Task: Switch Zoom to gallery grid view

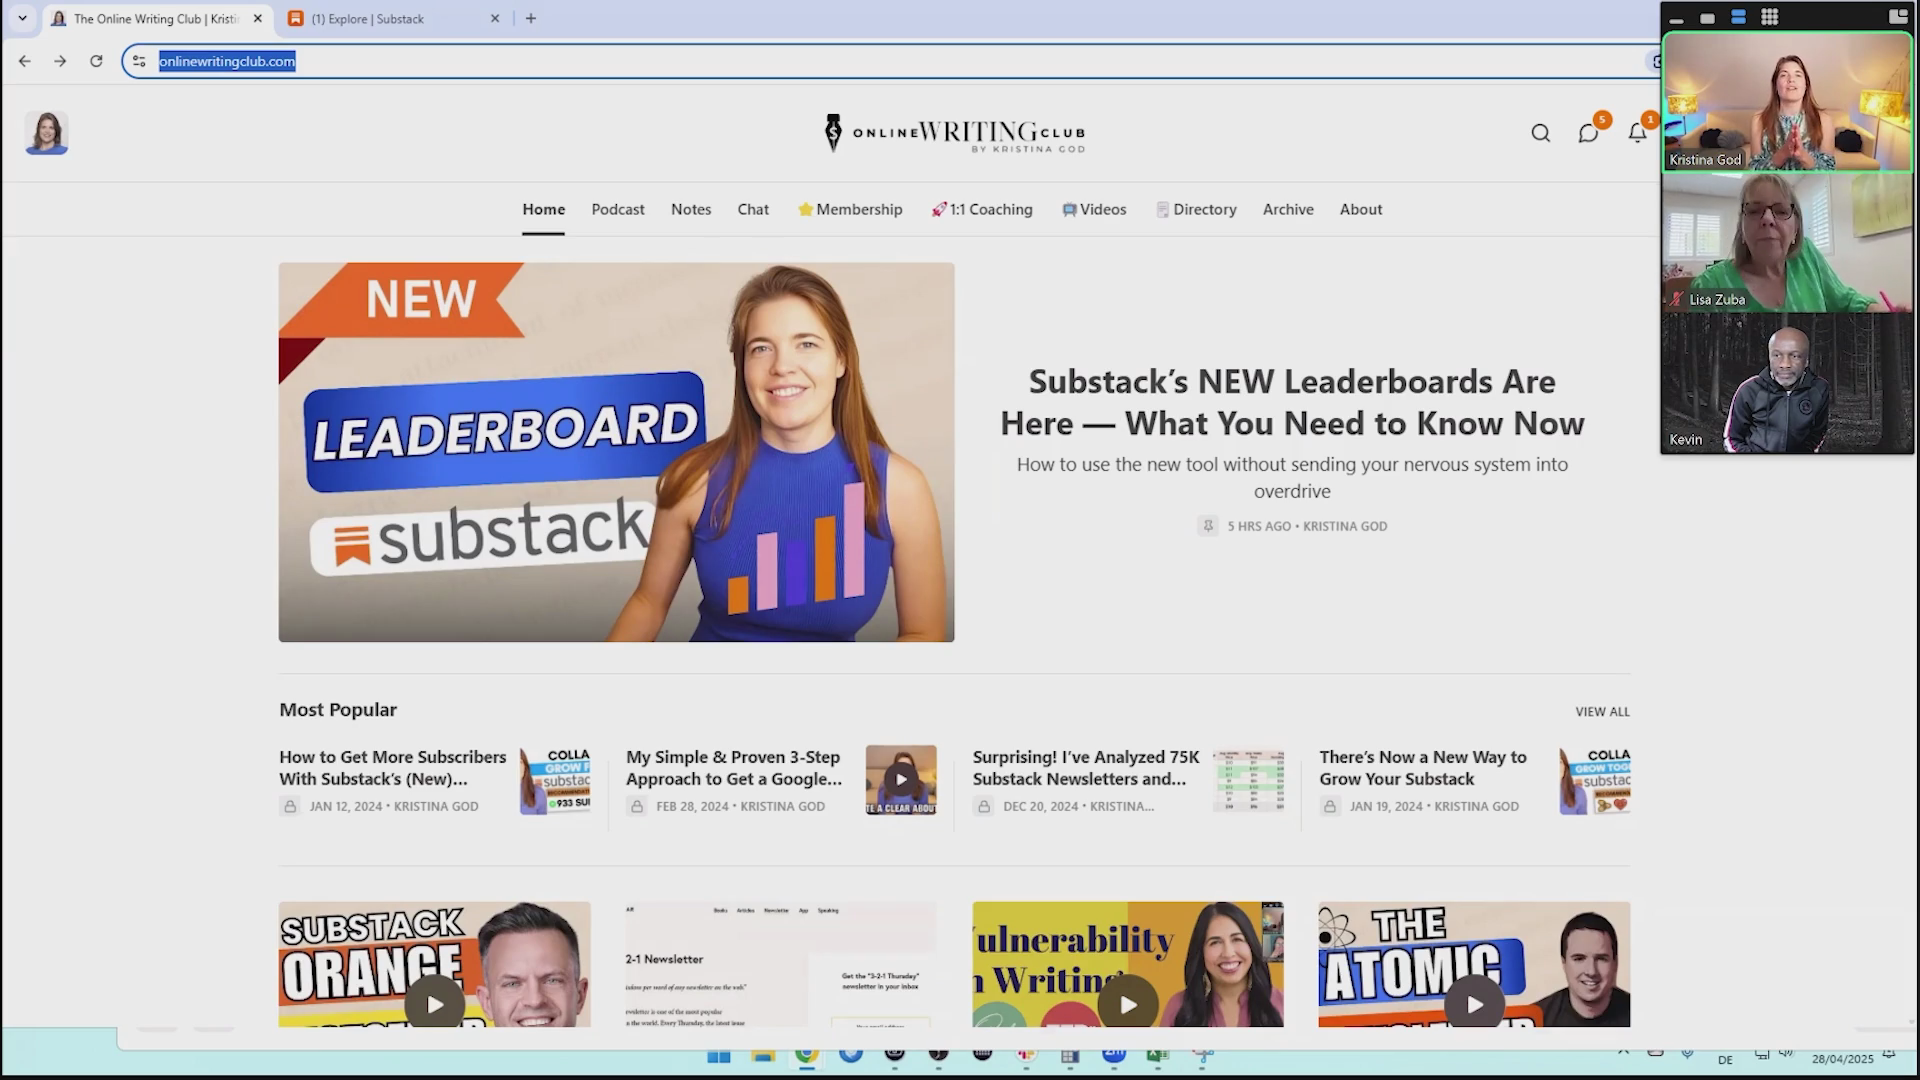Action: (1769, 17)
